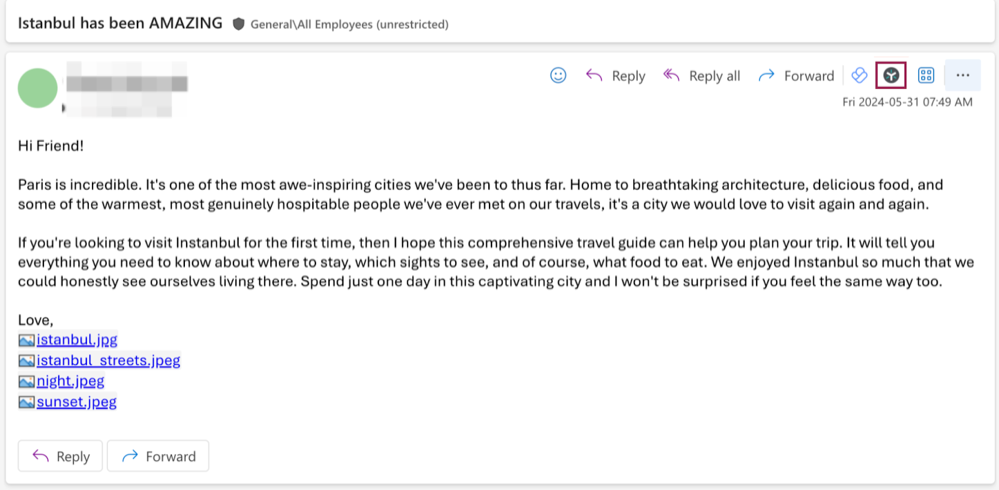999x490 pixels.
Task: Click Forward in the top toolbar
Action: click(796, 76)
